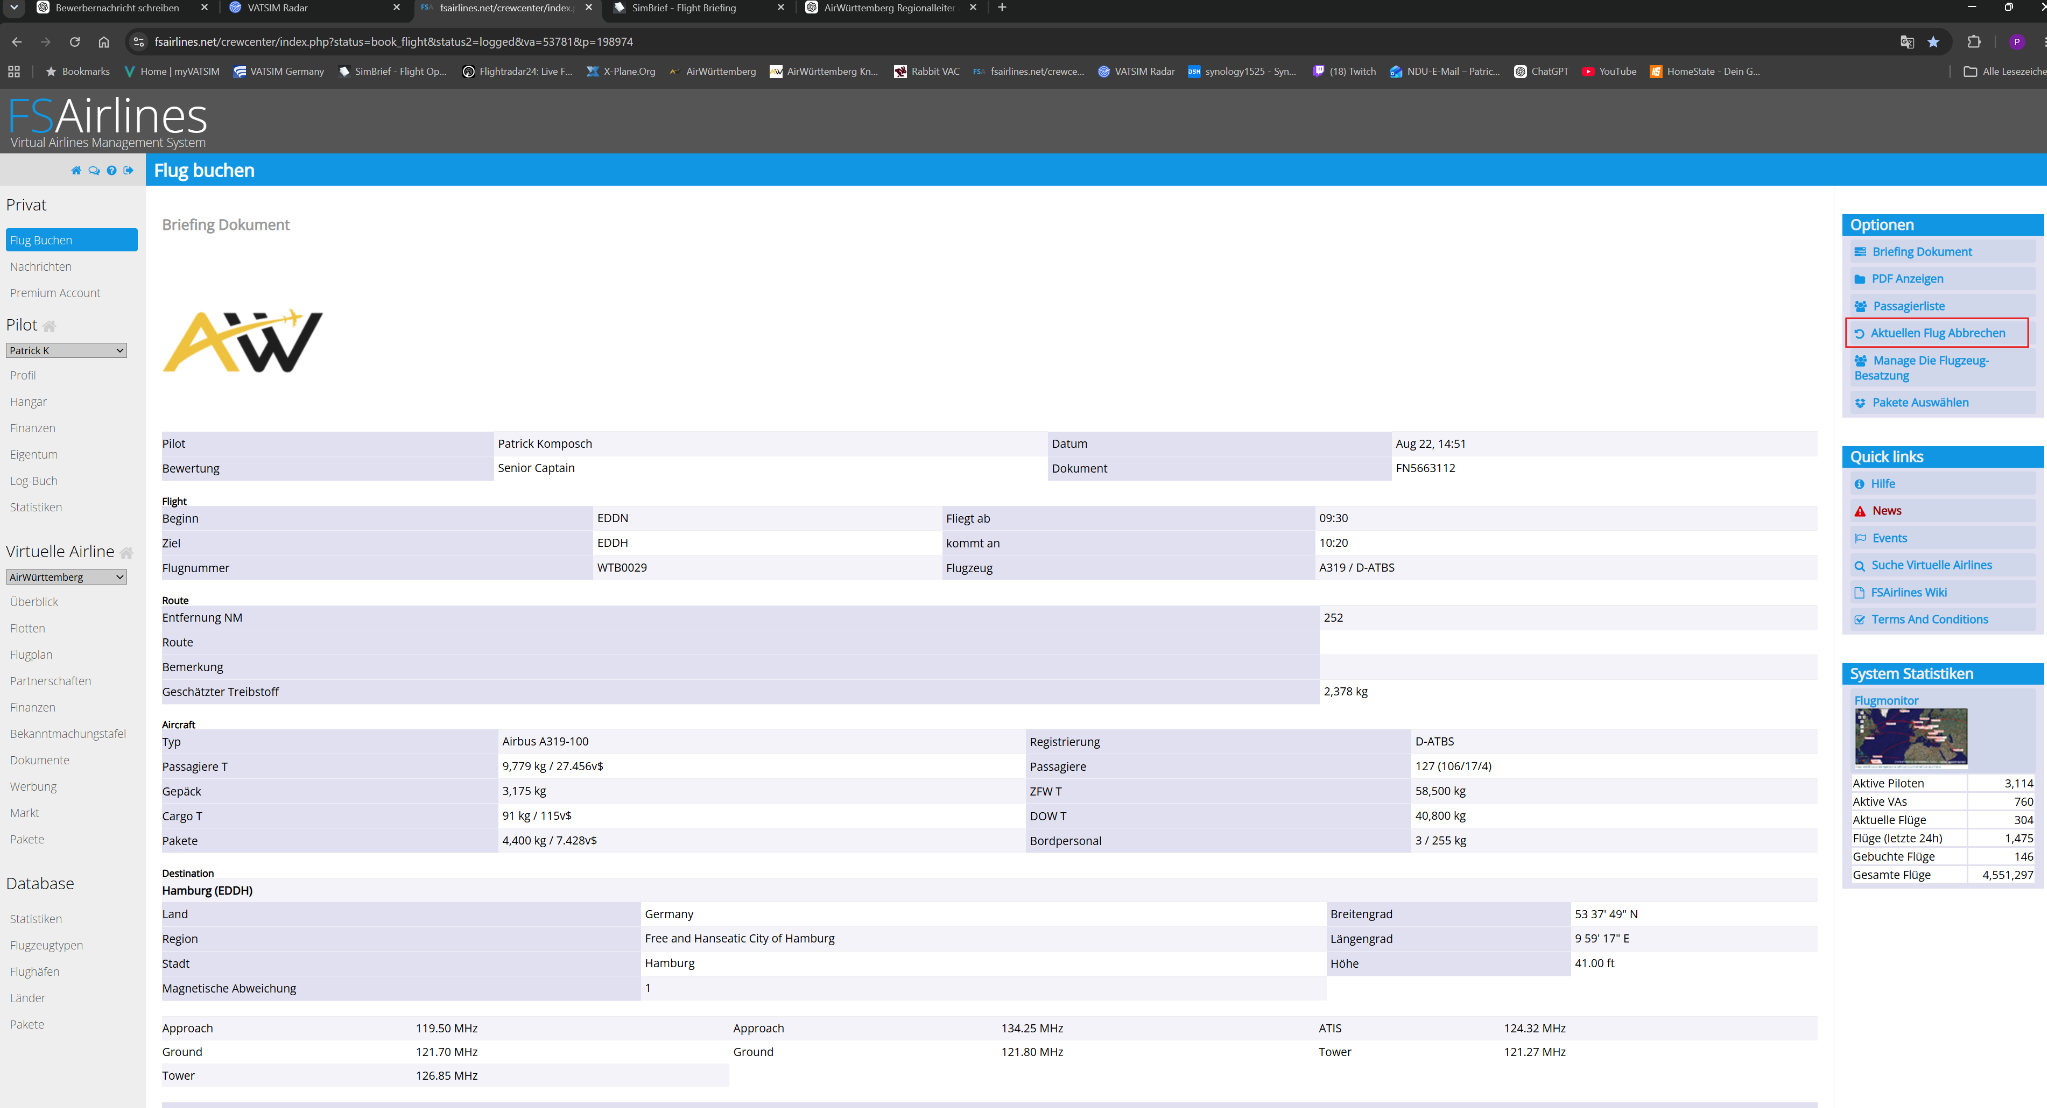The image size is (2047, 1108).
Task: Click the home icon above Privat
Action: pyautogui.click(x=76, y=170)
